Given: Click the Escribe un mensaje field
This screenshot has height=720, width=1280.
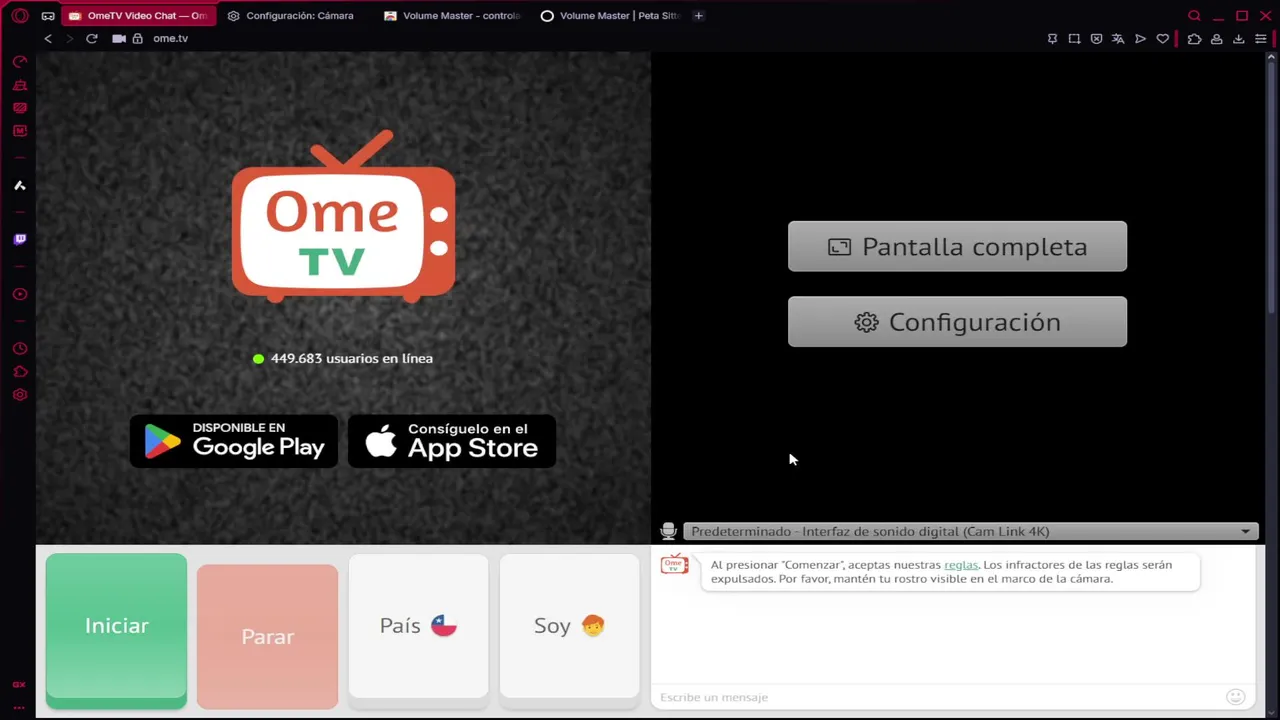Looking at the screenshot, I should (x=938, y=697).
